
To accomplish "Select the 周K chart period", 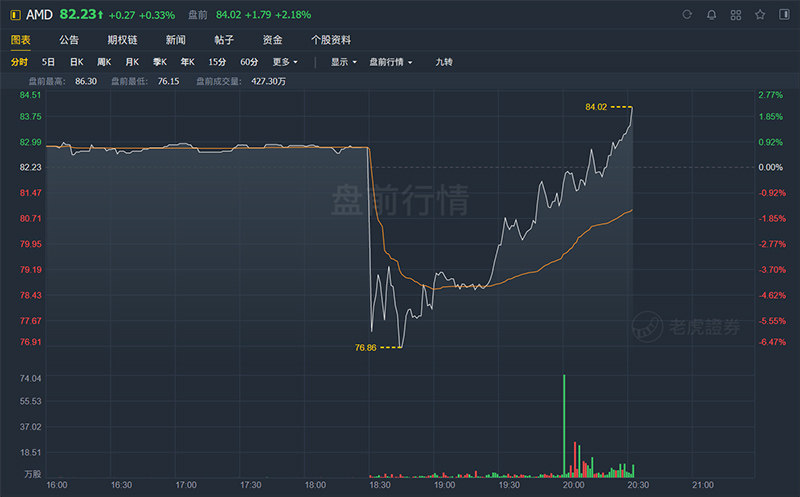I will [x=104, y=62].
